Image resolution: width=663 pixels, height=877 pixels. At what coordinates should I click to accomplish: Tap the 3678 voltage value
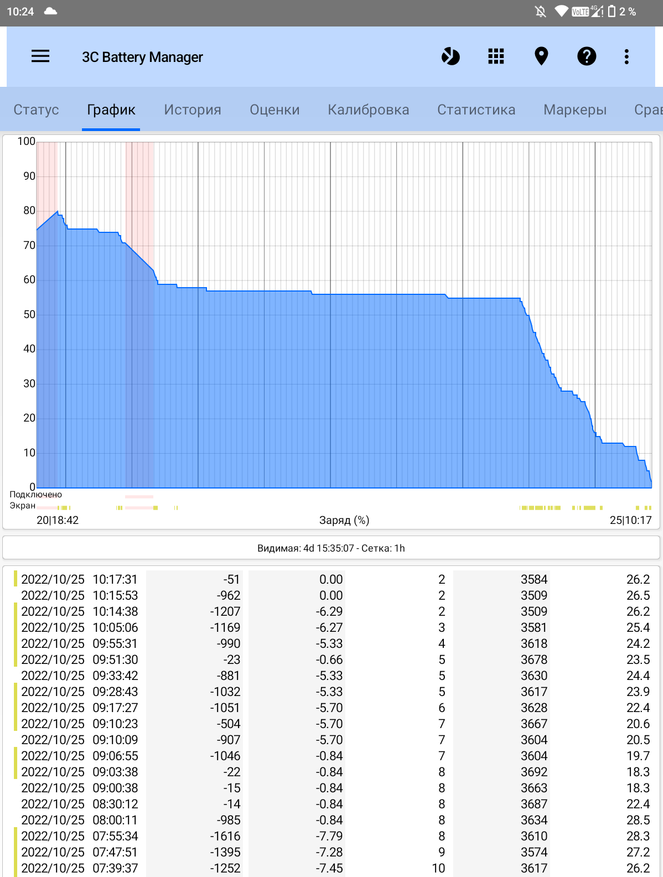click(x=534, y=659)
